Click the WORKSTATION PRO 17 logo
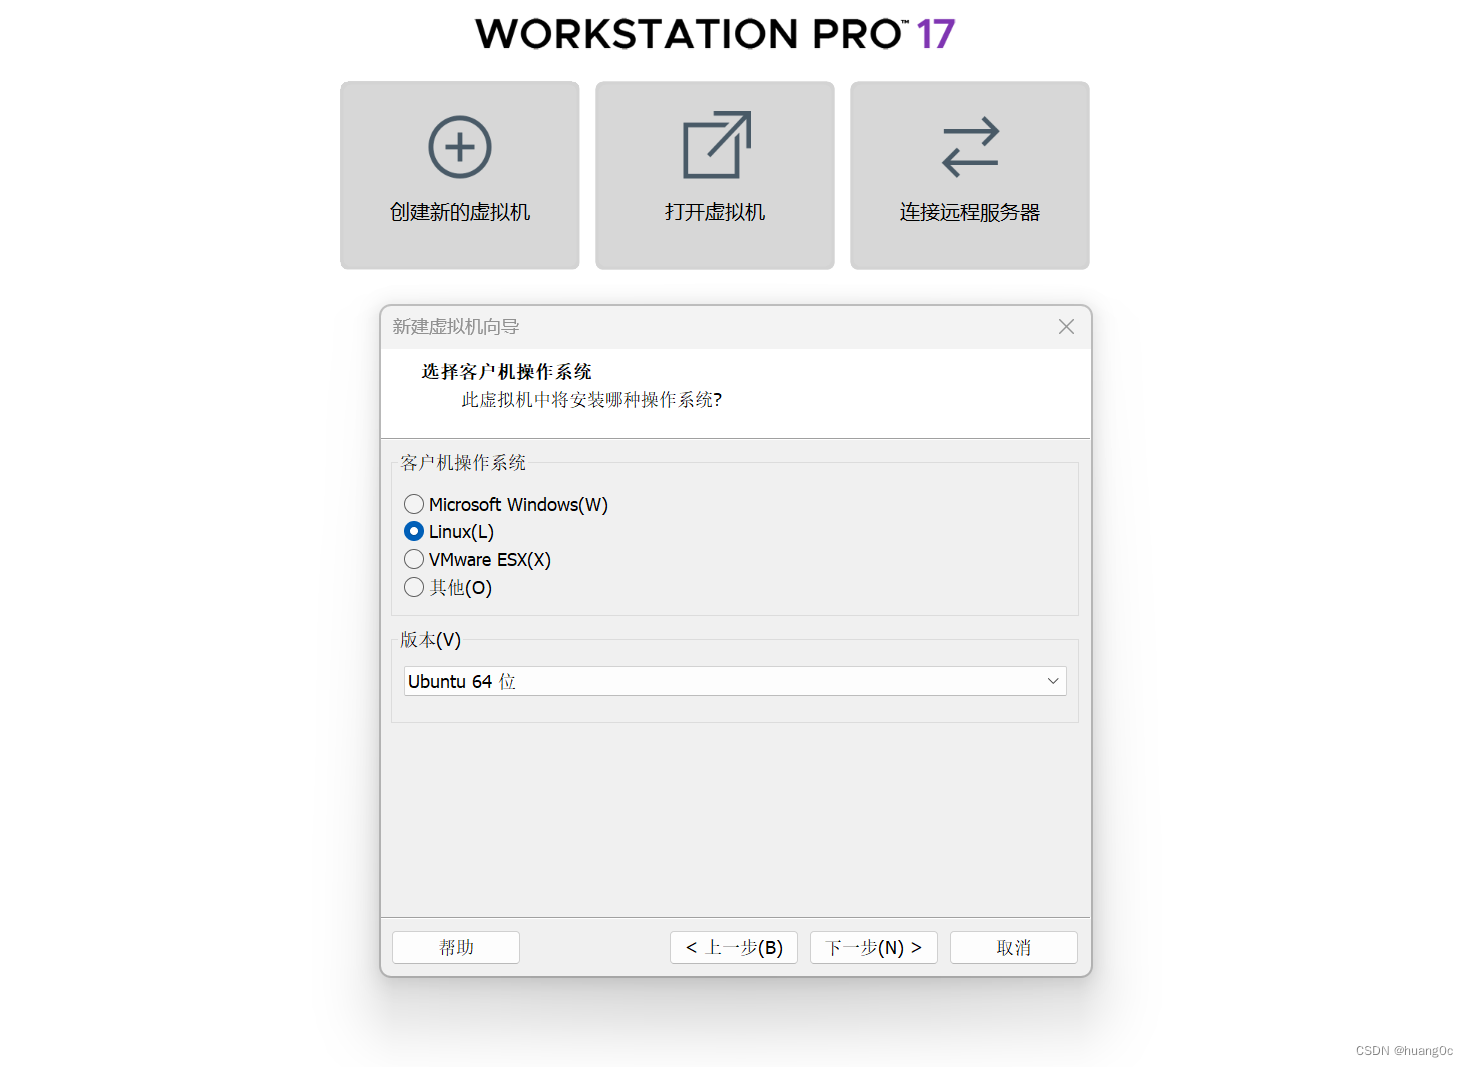 click(716, 34)
